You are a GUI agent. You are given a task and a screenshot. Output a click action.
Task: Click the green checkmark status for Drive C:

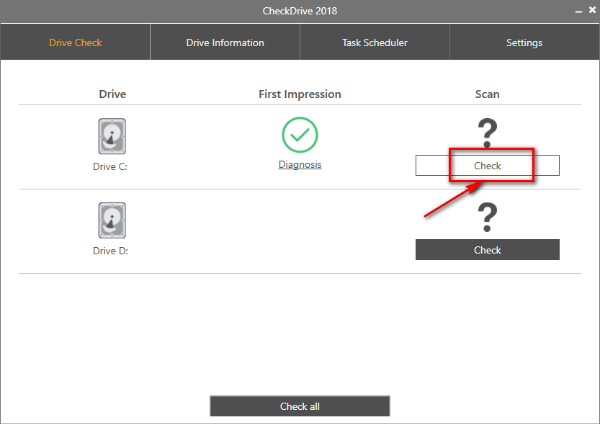pos(300,135)
